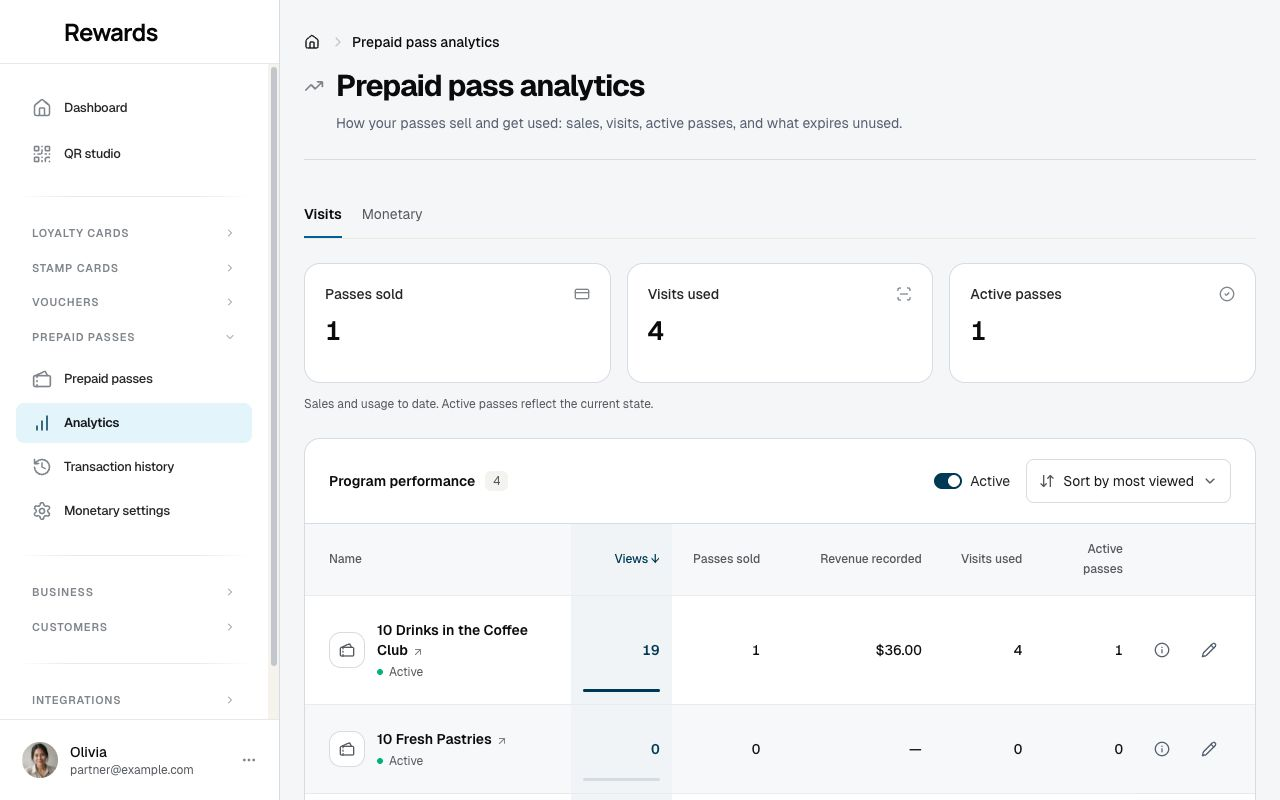The height and width of the screenshot is (800, 1280).
Task: Expand the Loyalty Cards section
Action: pyautogui.click(x=134, y=233)
